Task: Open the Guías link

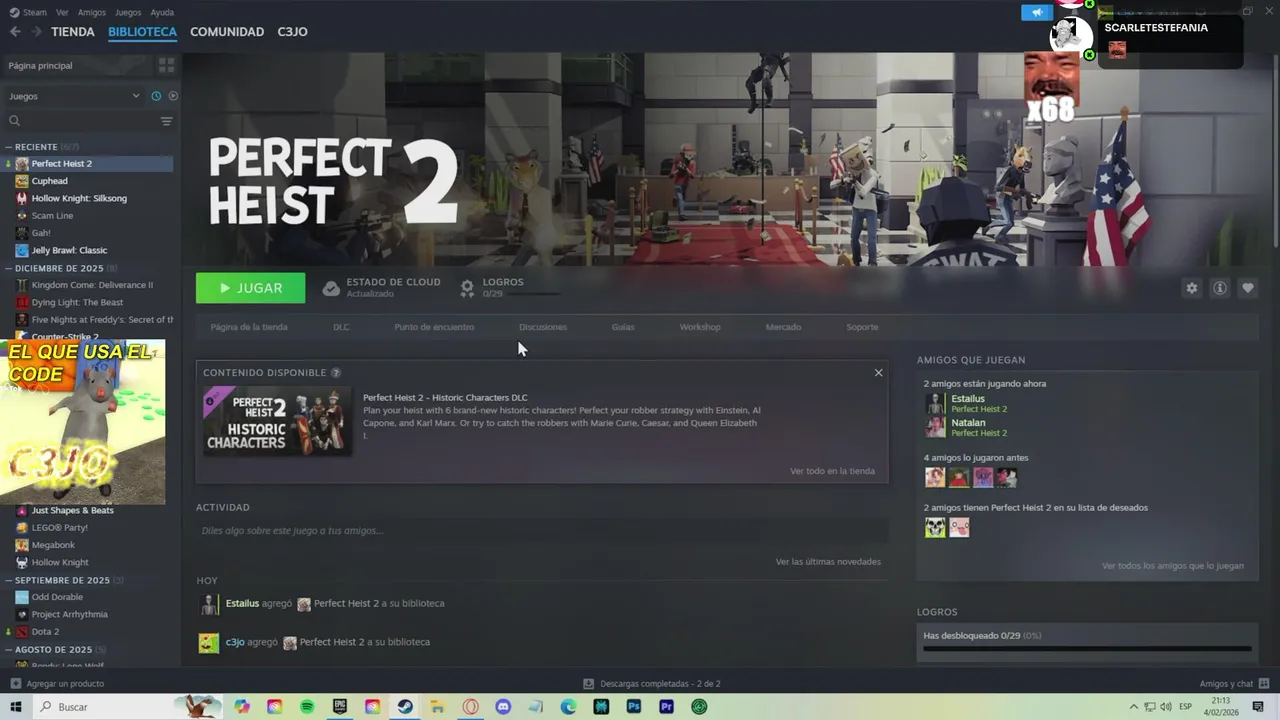Action: pyautogui.click(x=623, y=327)
